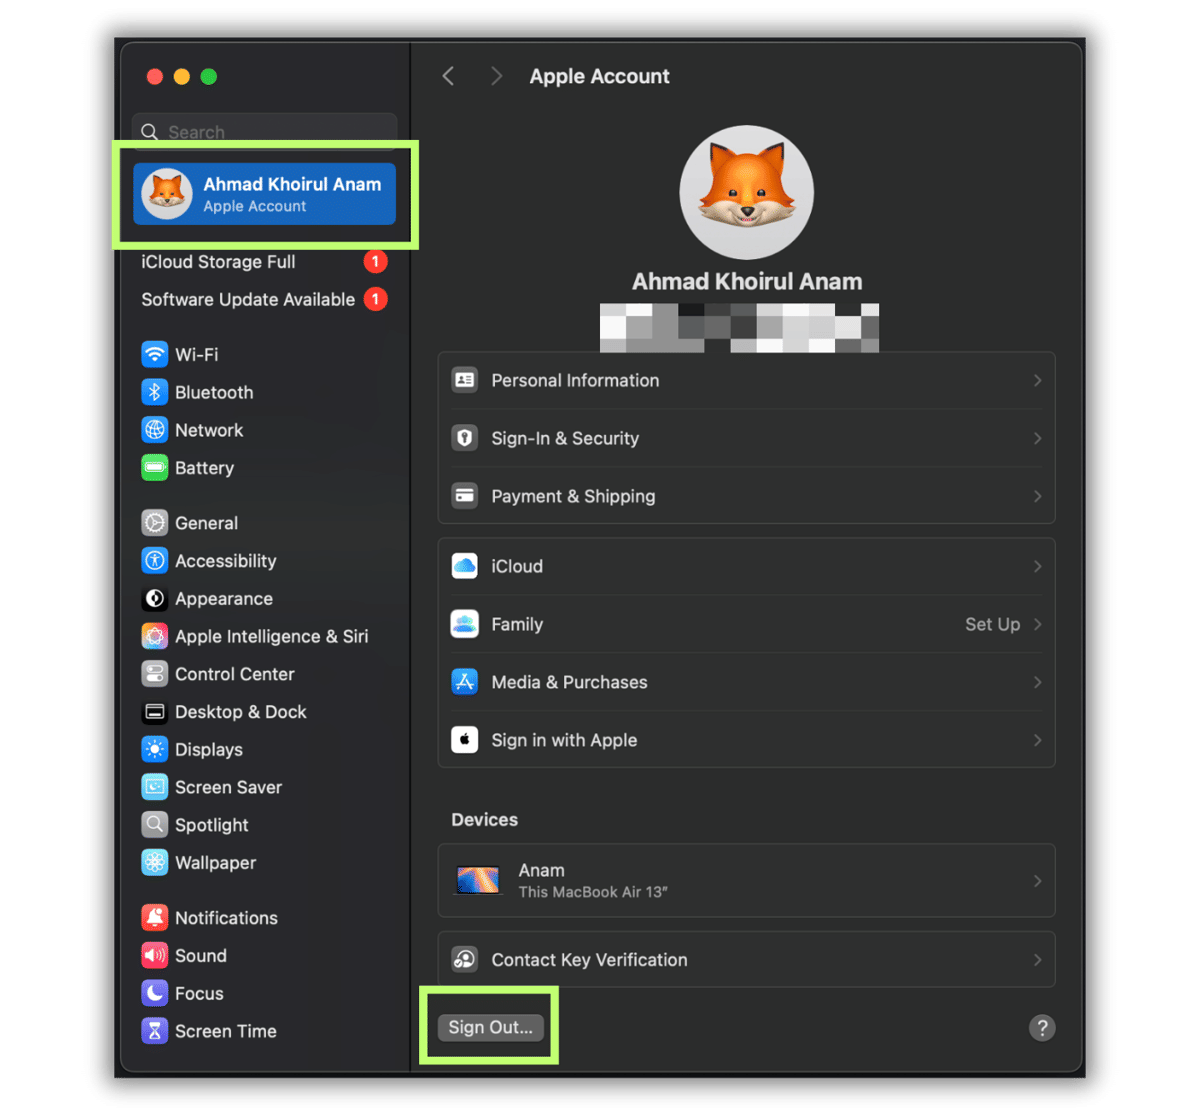Click into the Search field
The height and width of the screenshot is (1115, 1200).
(x=265, y=131)
